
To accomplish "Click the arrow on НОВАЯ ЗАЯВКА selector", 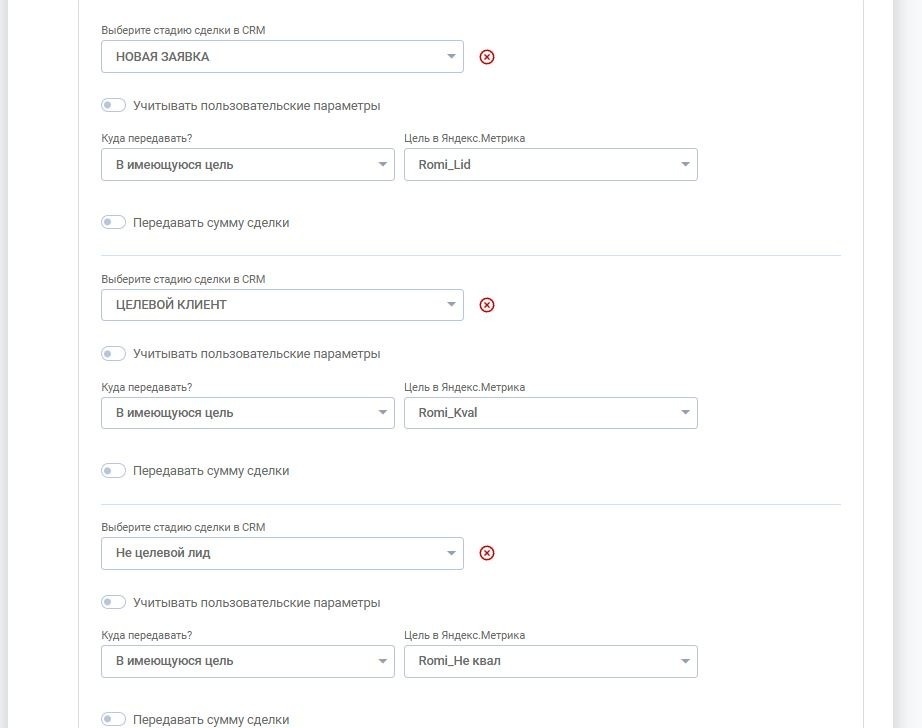I will coord(451,56).
